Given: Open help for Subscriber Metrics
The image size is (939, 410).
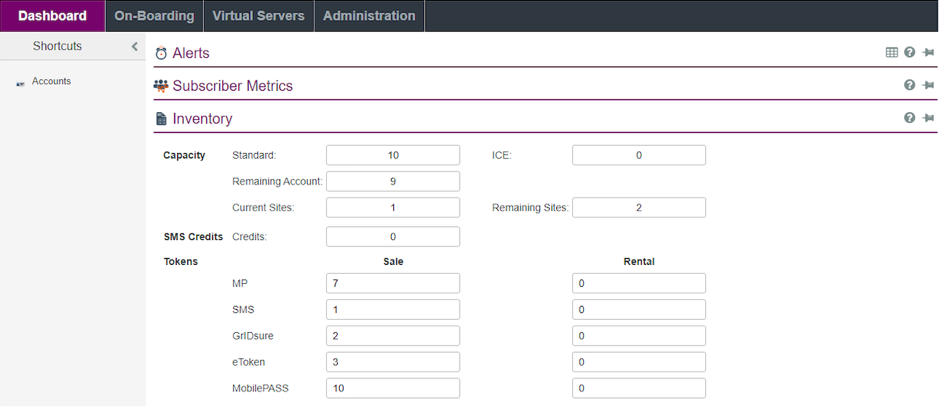Looking at the screenshot, I should point(910,86).
